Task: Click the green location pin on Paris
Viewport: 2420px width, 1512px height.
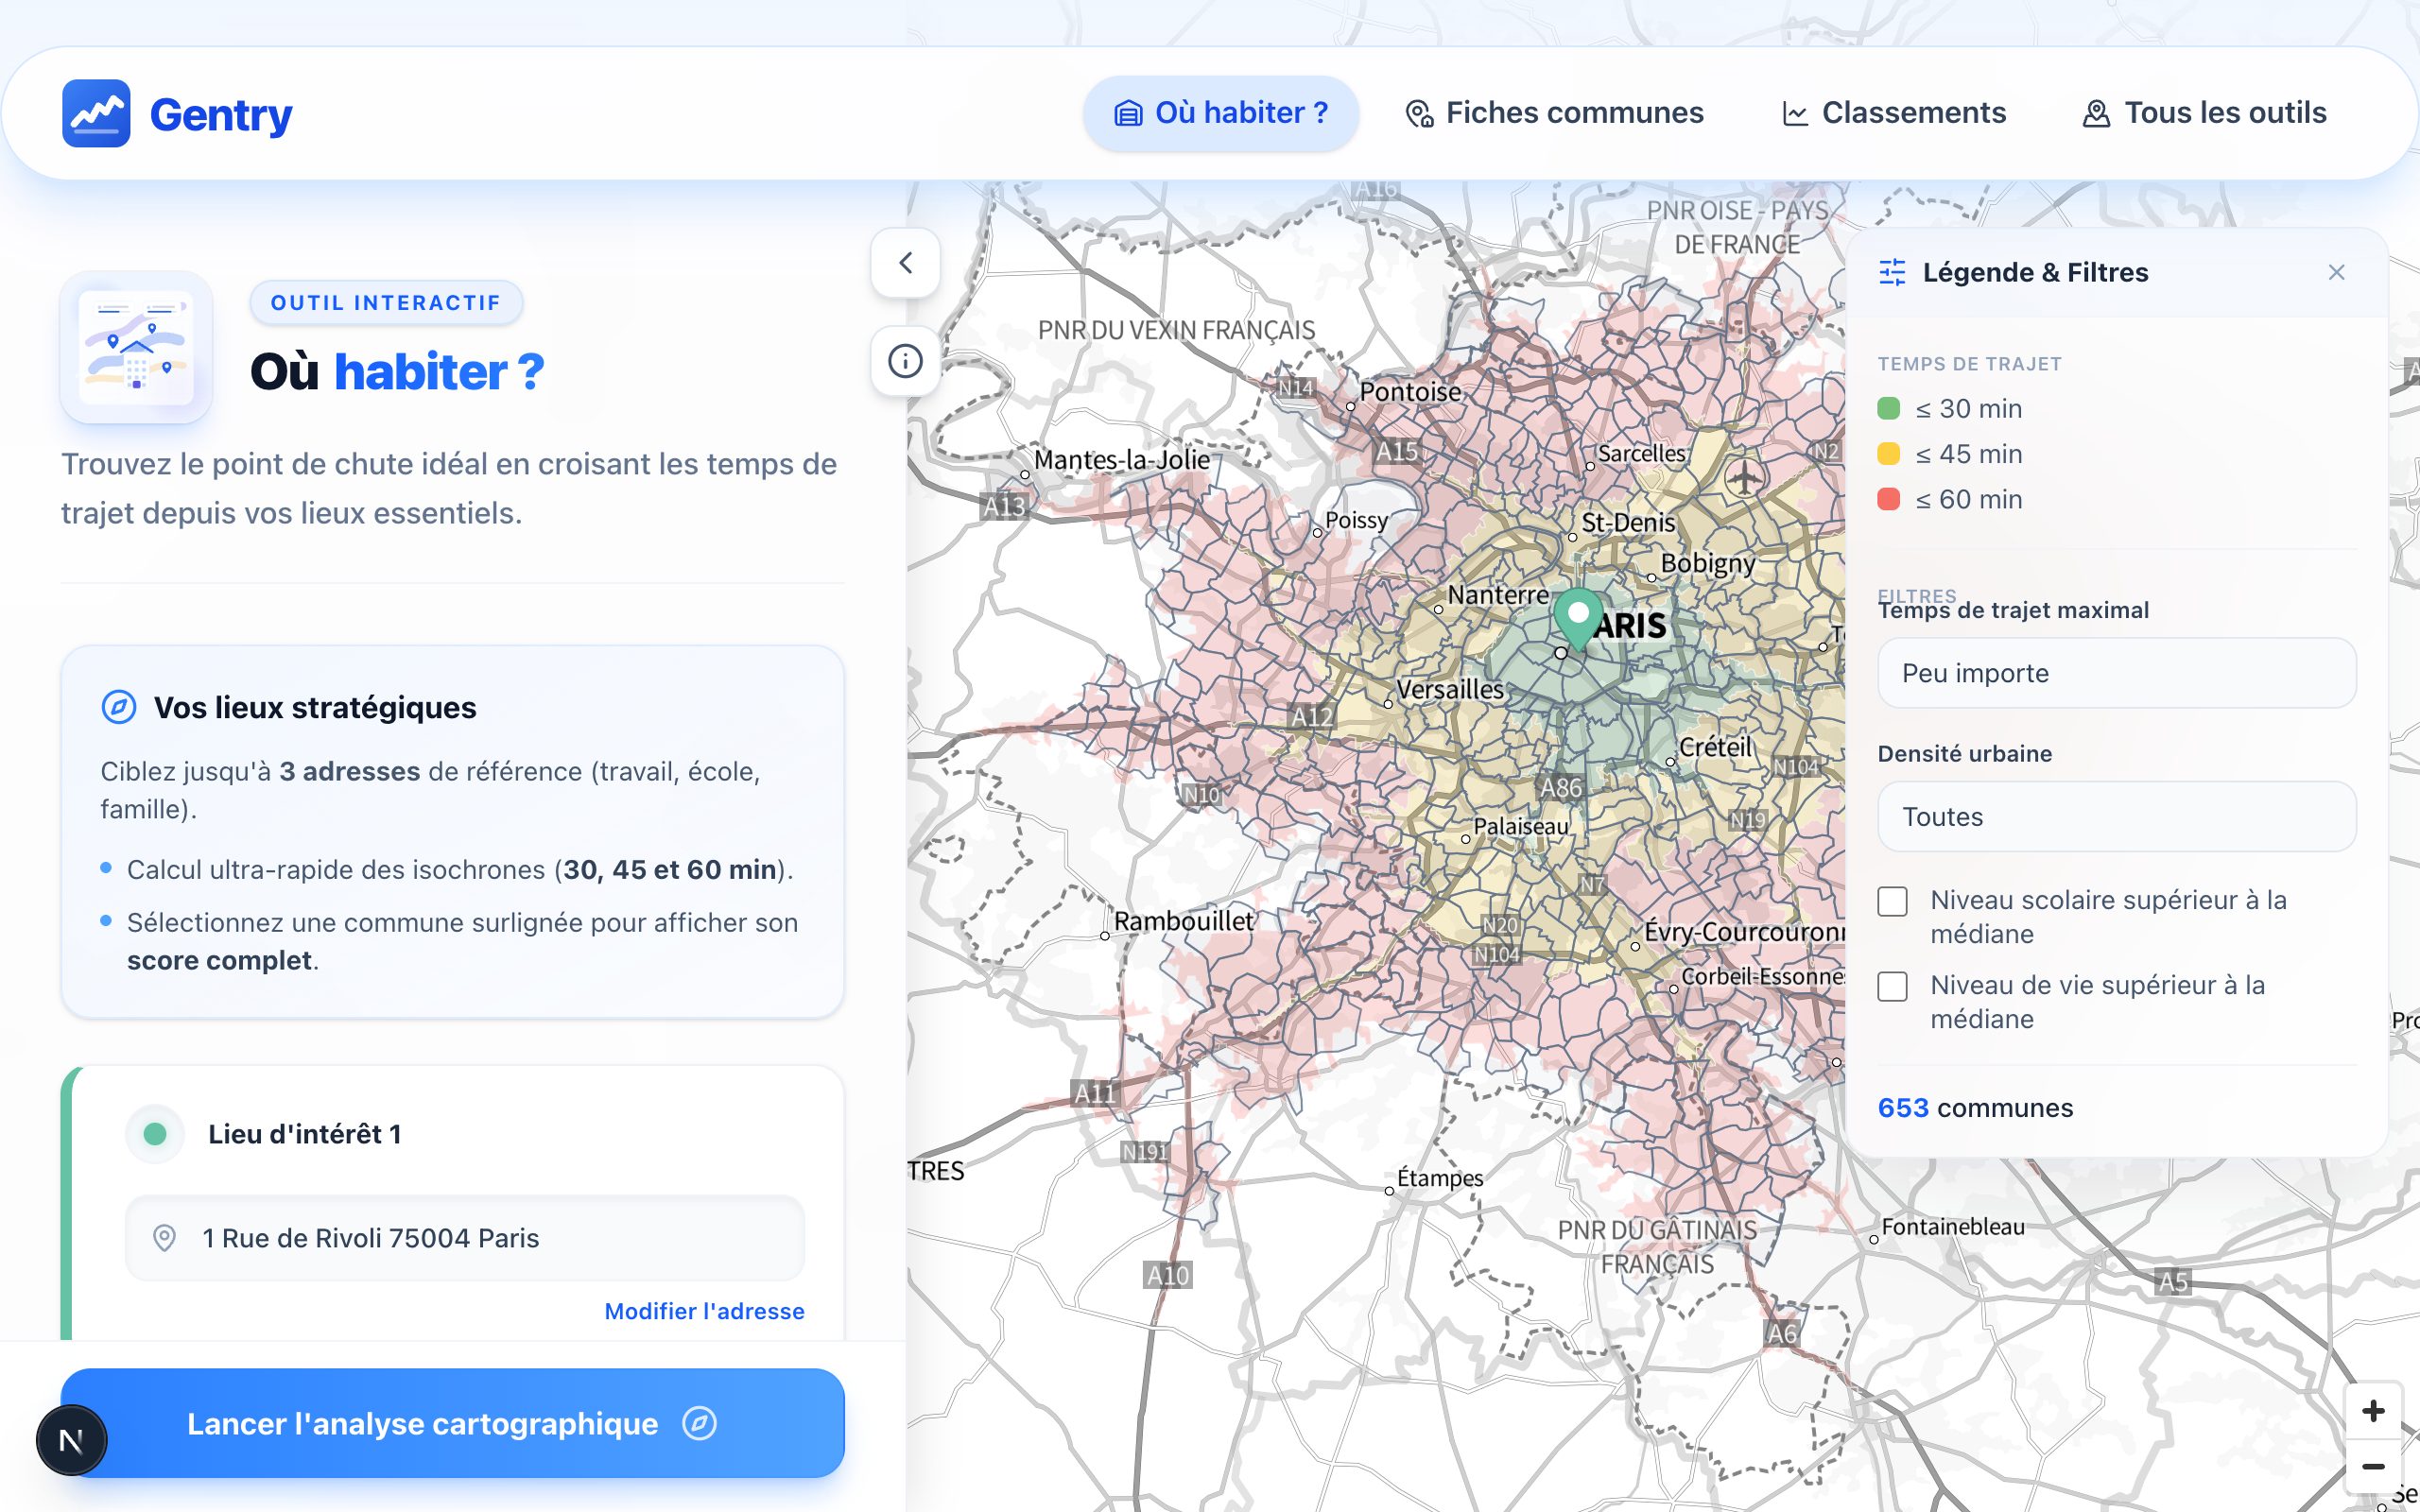Action: coord(1578,617)
